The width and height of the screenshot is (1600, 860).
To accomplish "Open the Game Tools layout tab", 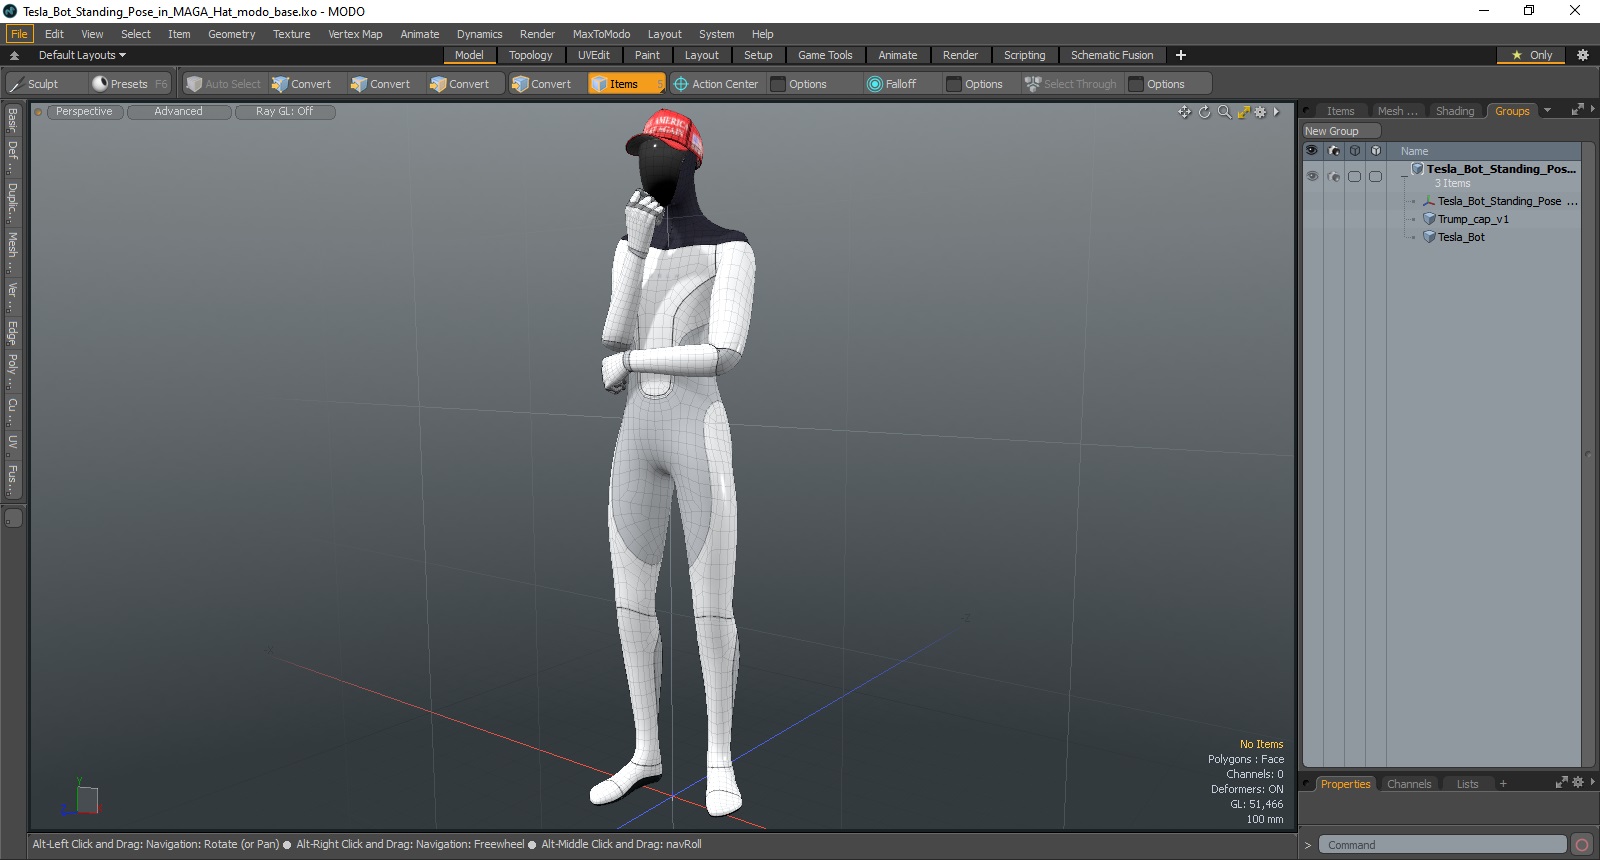I will pyautogui.click(x=825, y=55).
